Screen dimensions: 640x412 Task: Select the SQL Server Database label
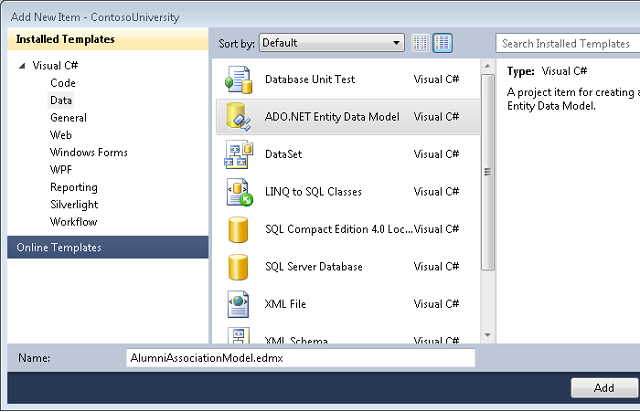point(314,267)
